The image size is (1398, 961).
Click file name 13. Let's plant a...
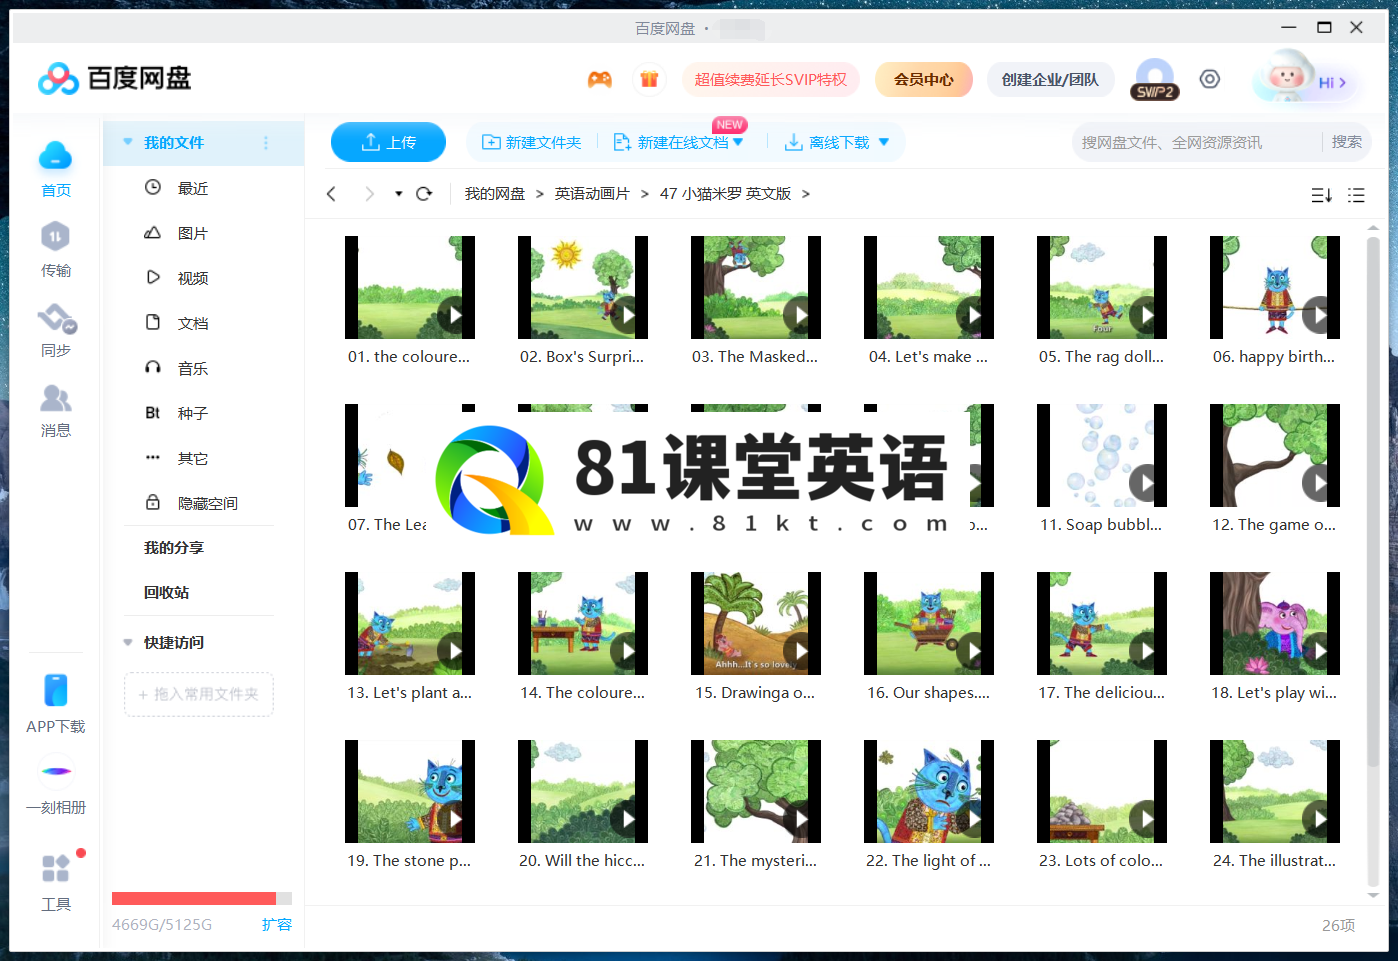(409, 692)
